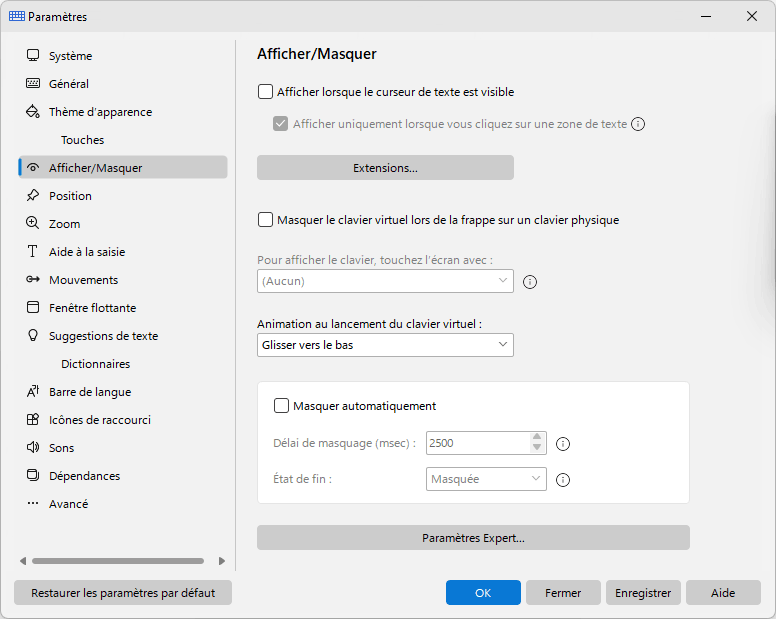
Task: Click the Système monitor icon
Action: point(33,55)
